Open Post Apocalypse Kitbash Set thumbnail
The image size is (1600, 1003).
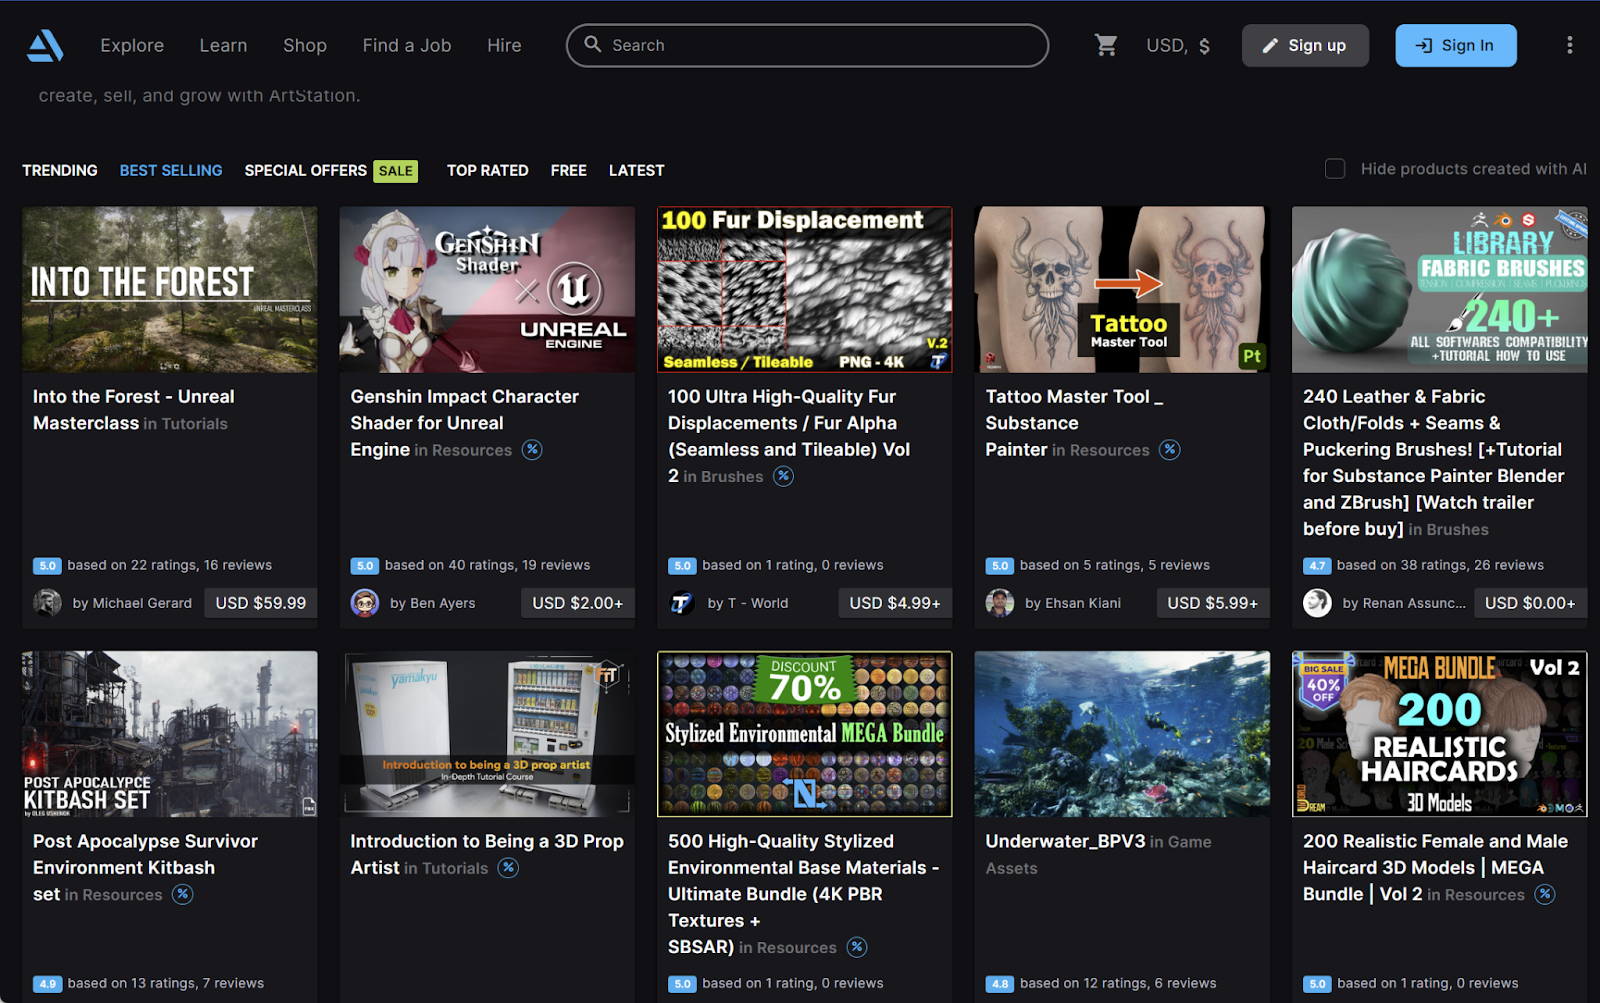pos(170,734)
